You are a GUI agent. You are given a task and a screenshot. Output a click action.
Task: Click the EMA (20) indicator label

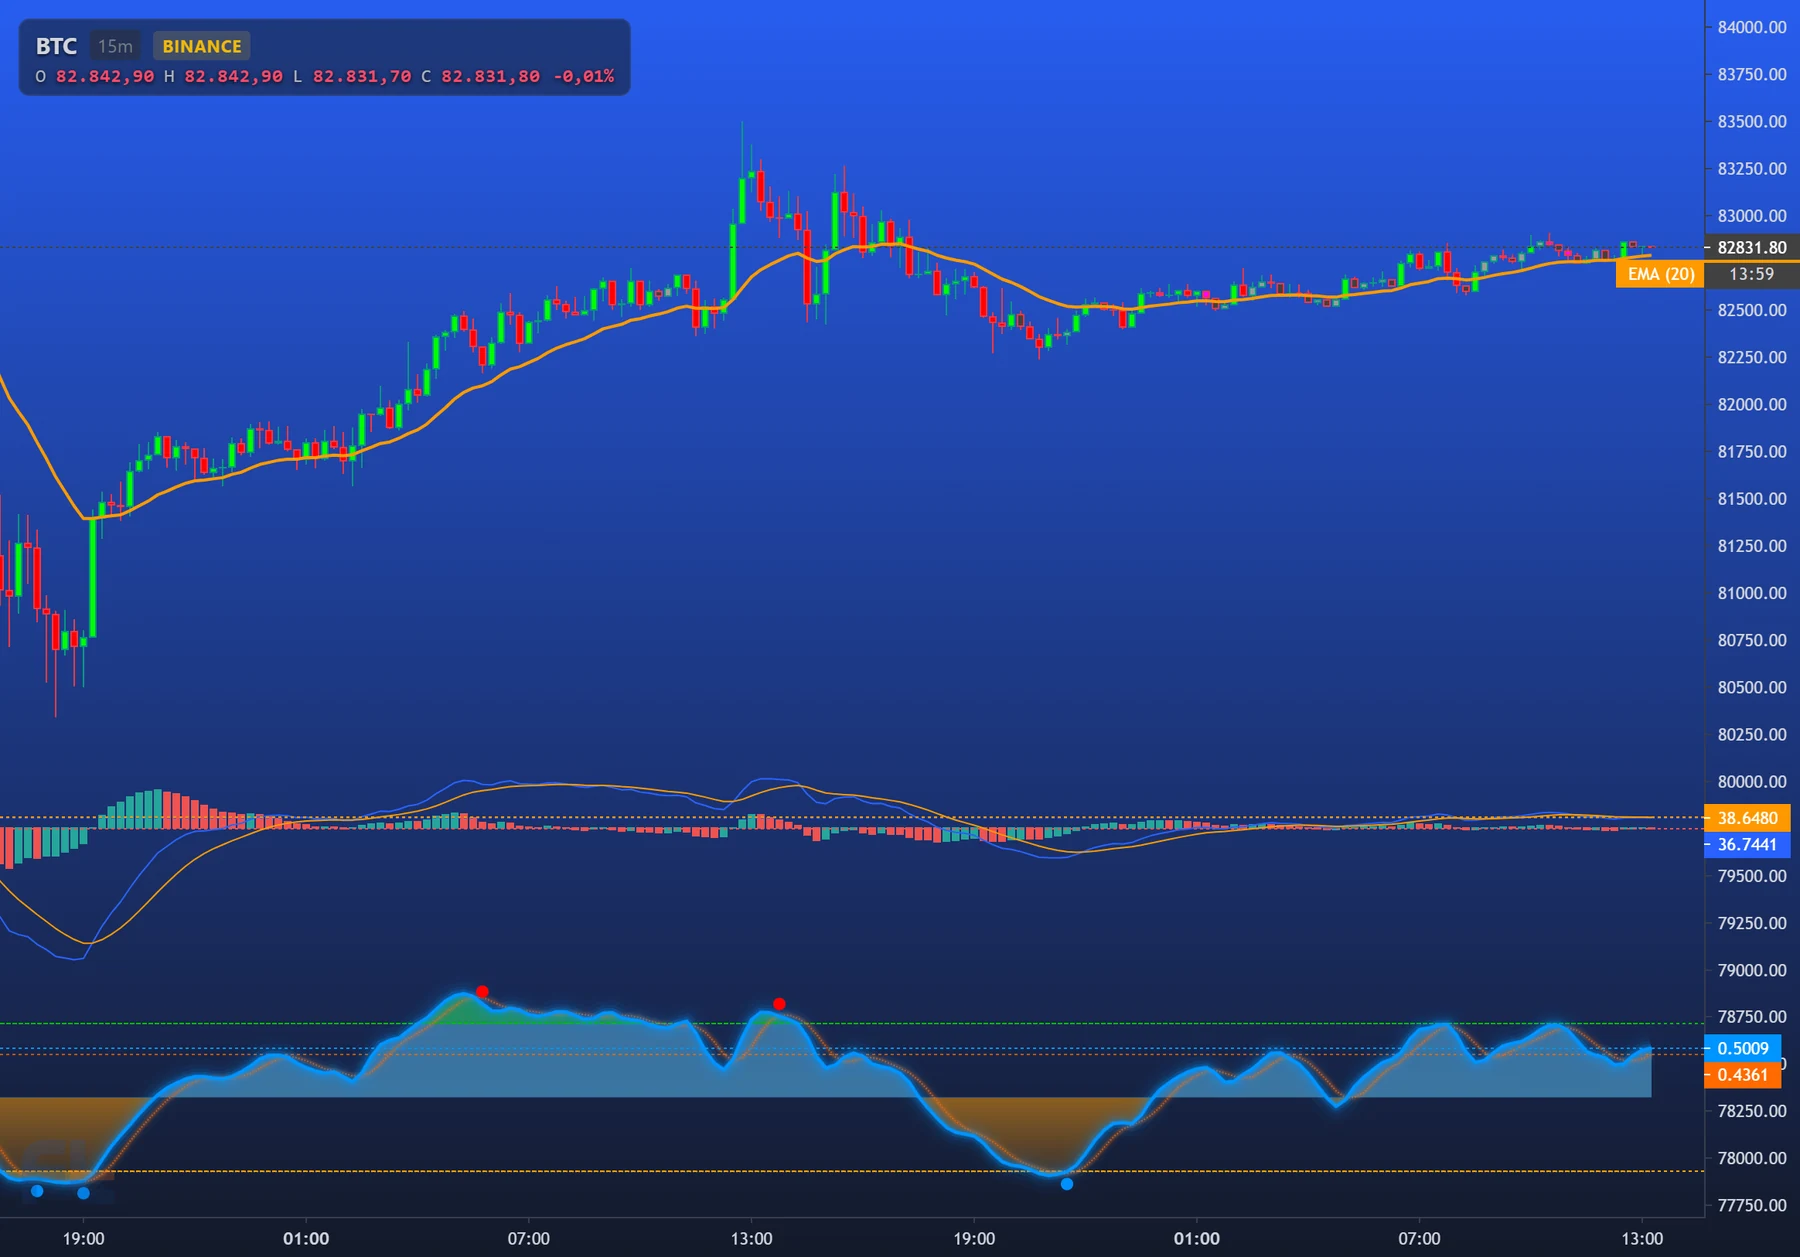click(1660, 274)
